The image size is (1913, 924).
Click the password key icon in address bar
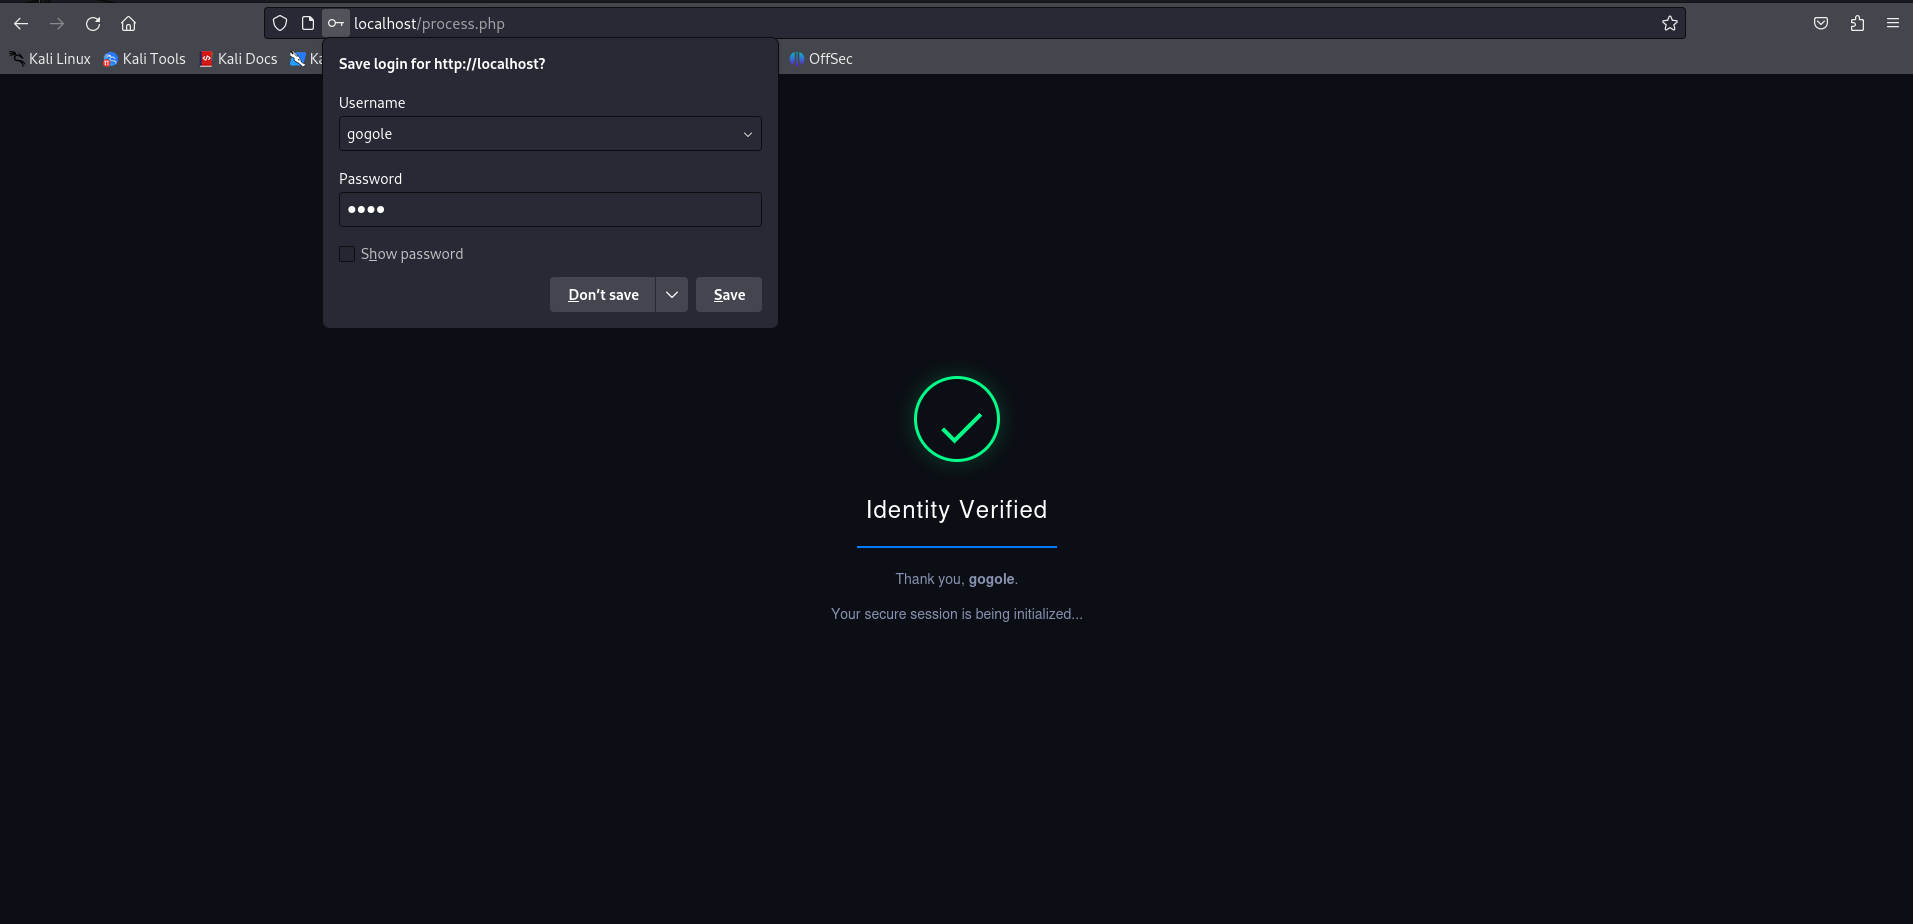336,23
